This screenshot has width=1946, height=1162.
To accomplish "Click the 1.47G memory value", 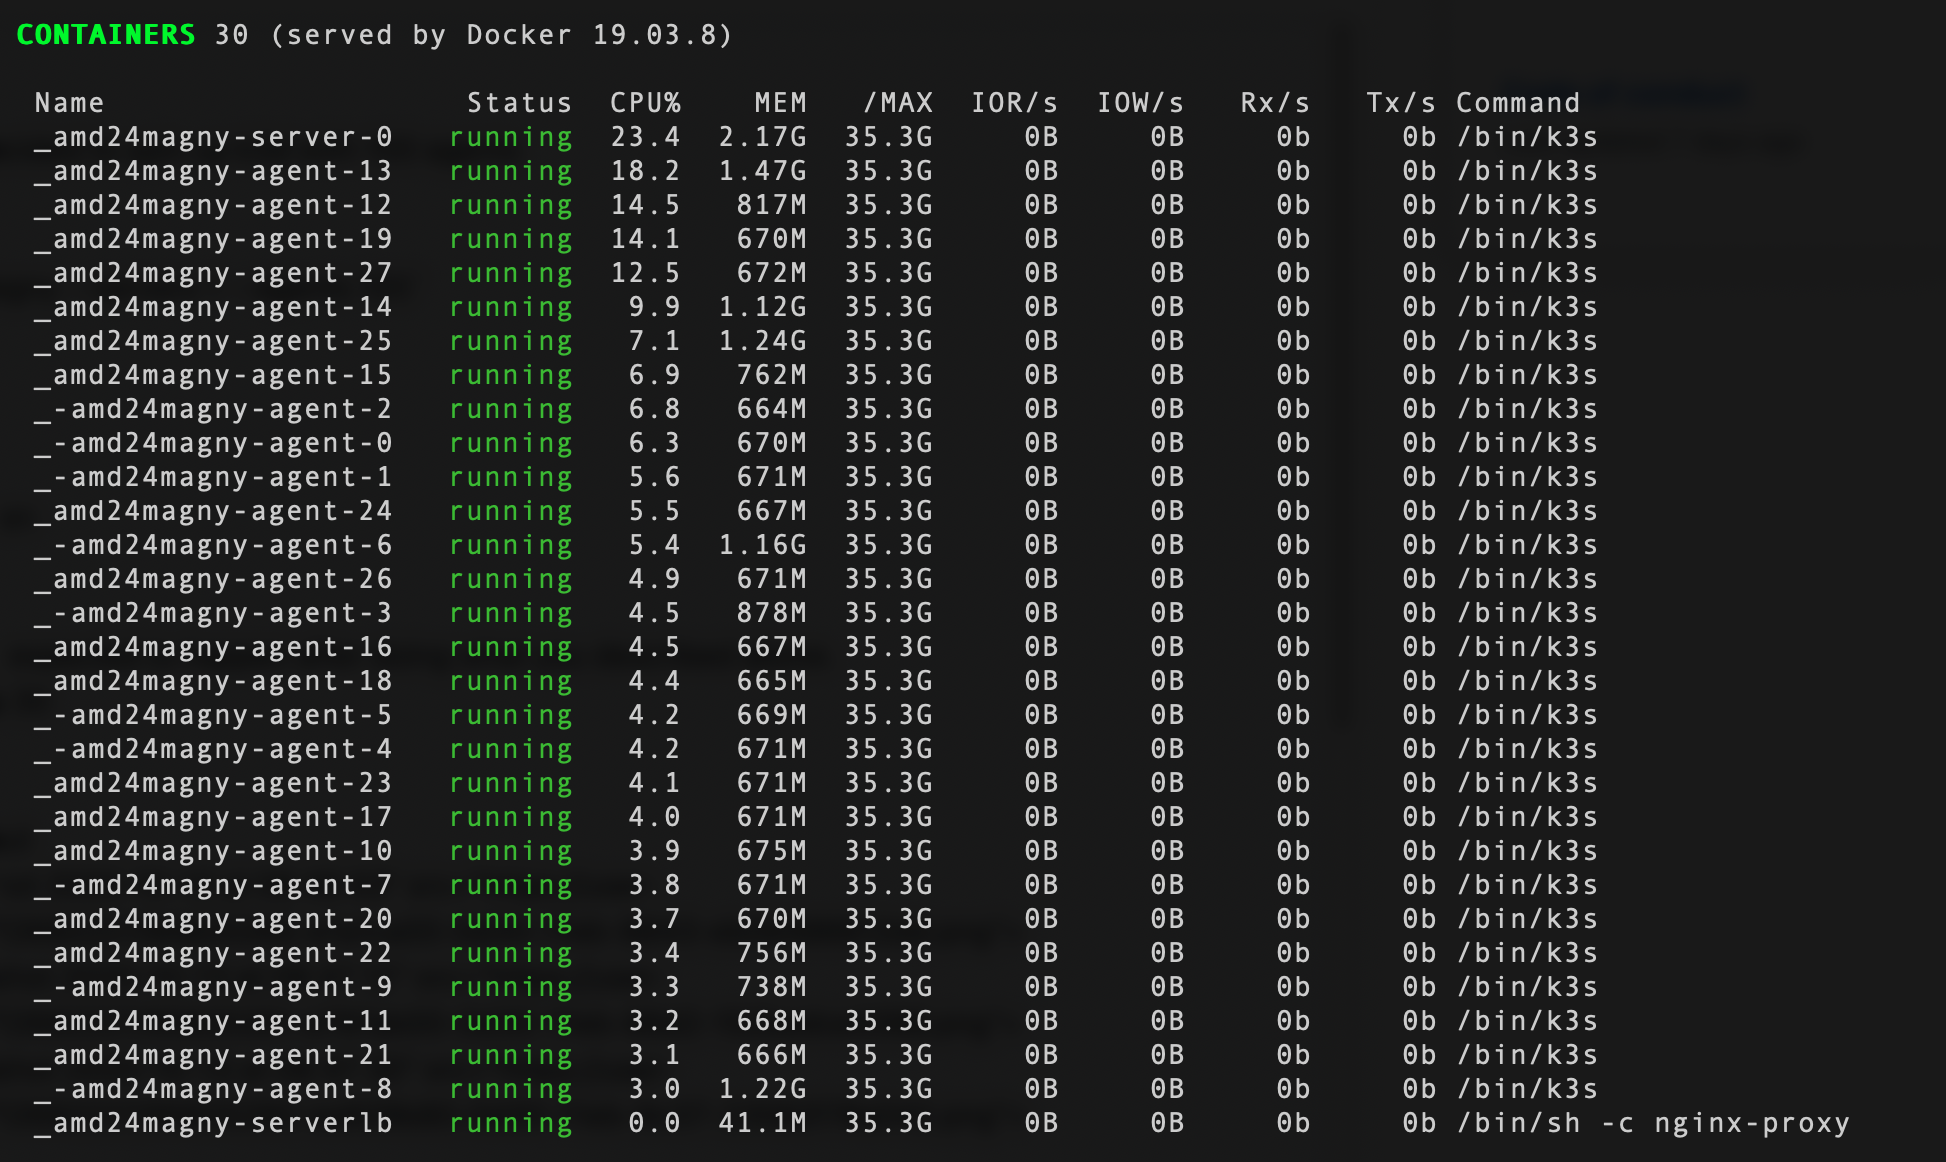I will pos(763,171).
